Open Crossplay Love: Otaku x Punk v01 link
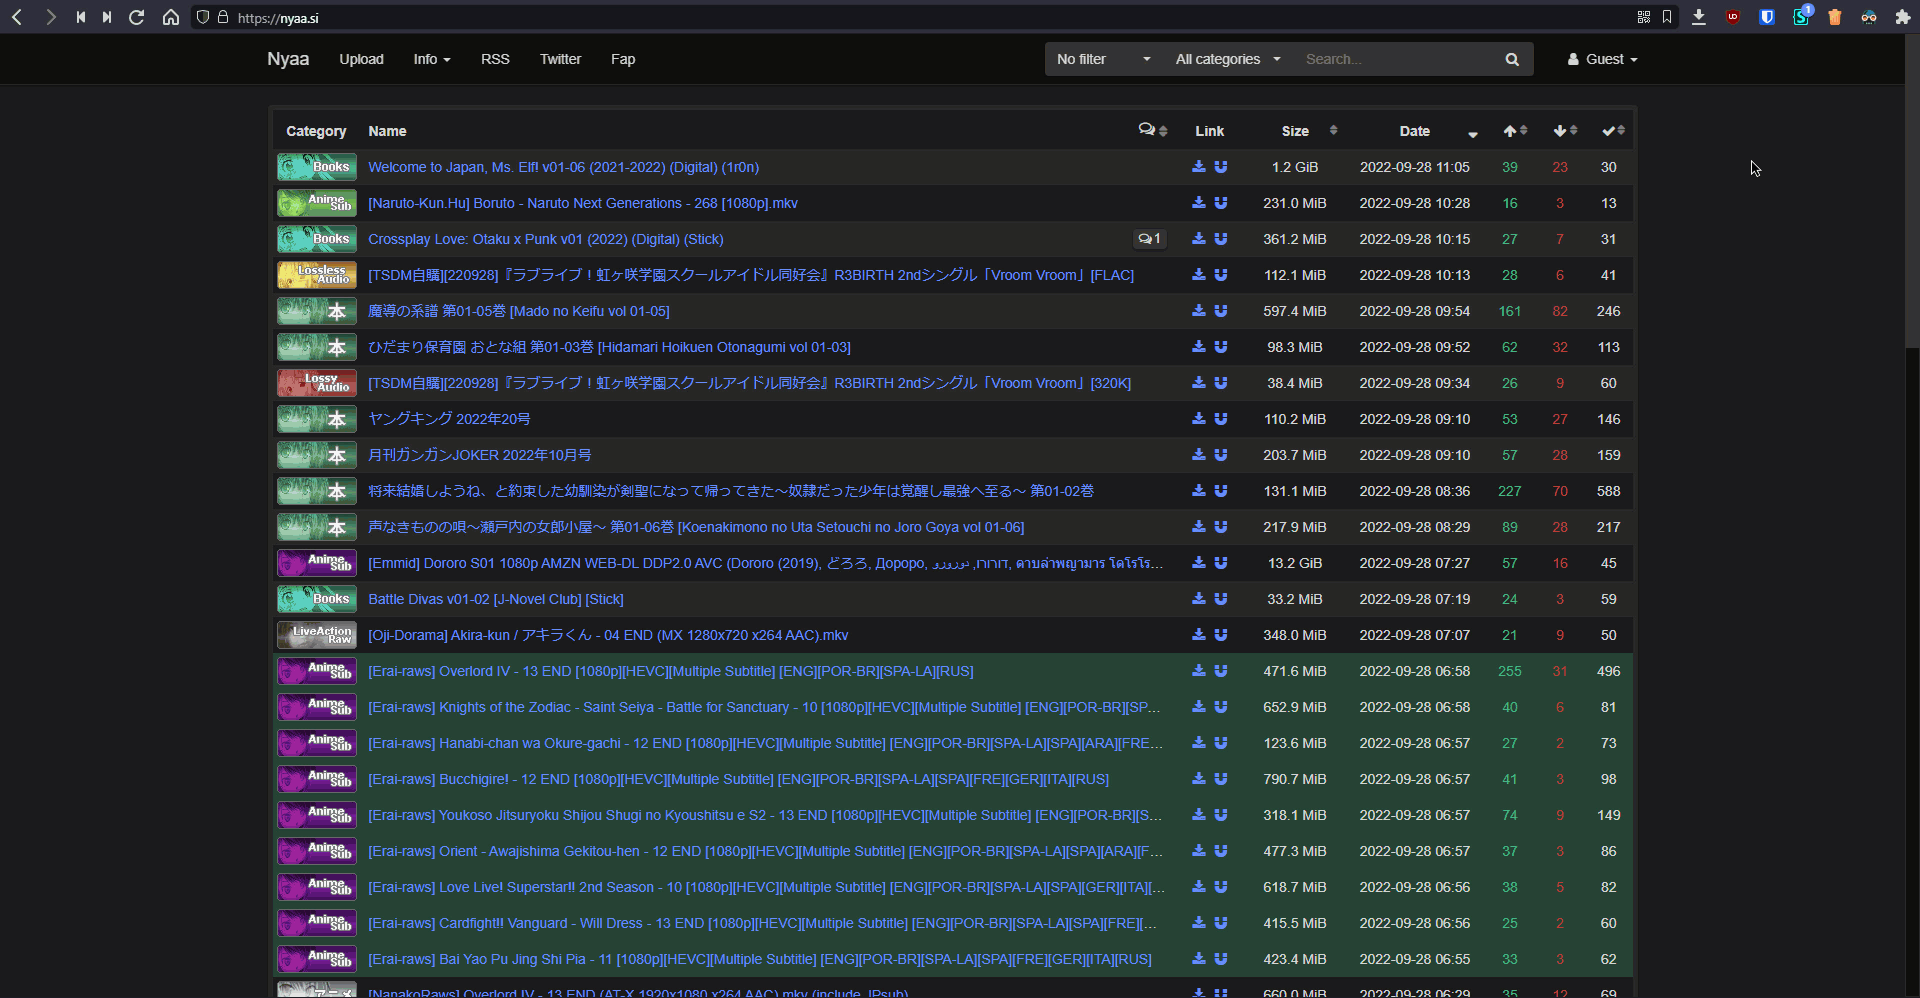The height and width of the screenshot is (998, 1920). click(545, 239)
